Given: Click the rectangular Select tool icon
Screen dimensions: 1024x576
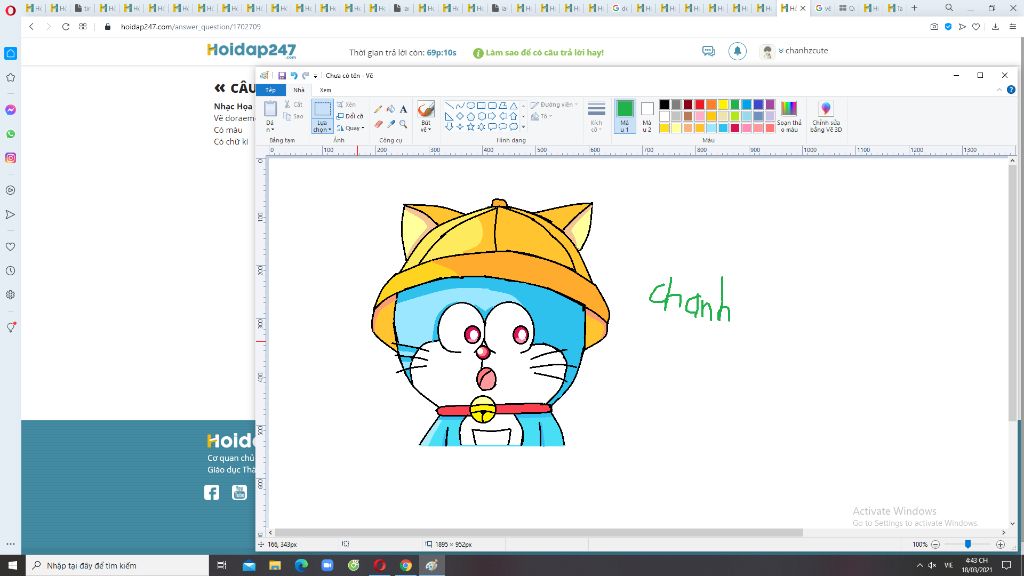Looking at the screenshot, I should (322, 109).
